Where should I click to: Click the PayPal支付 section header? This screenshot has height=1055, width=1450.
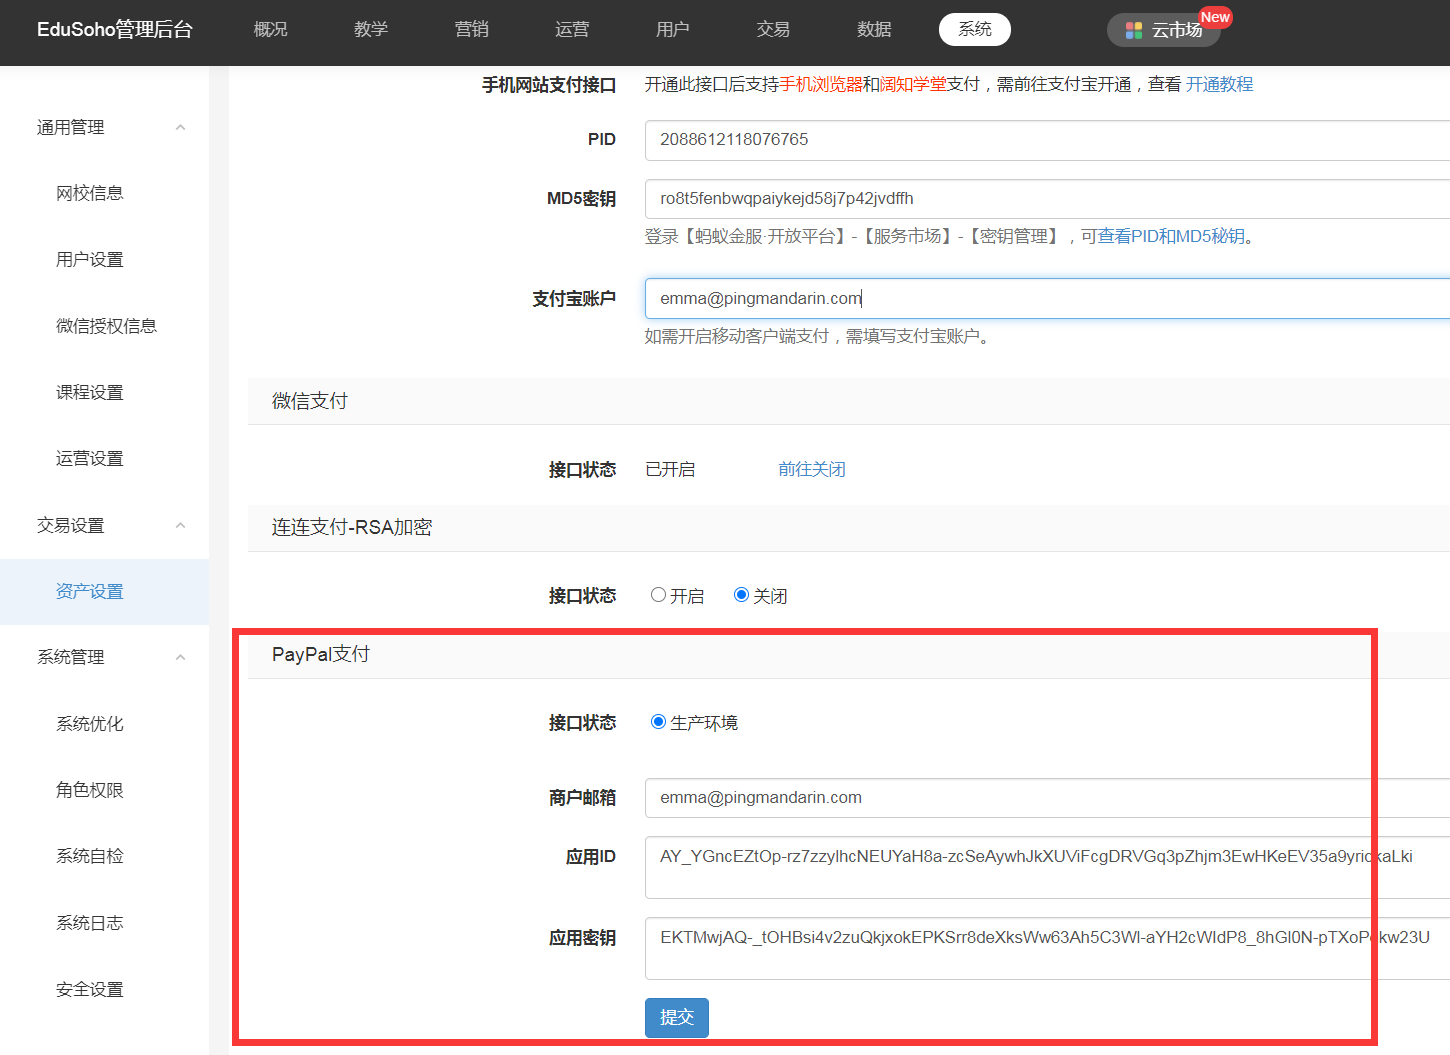849,654
